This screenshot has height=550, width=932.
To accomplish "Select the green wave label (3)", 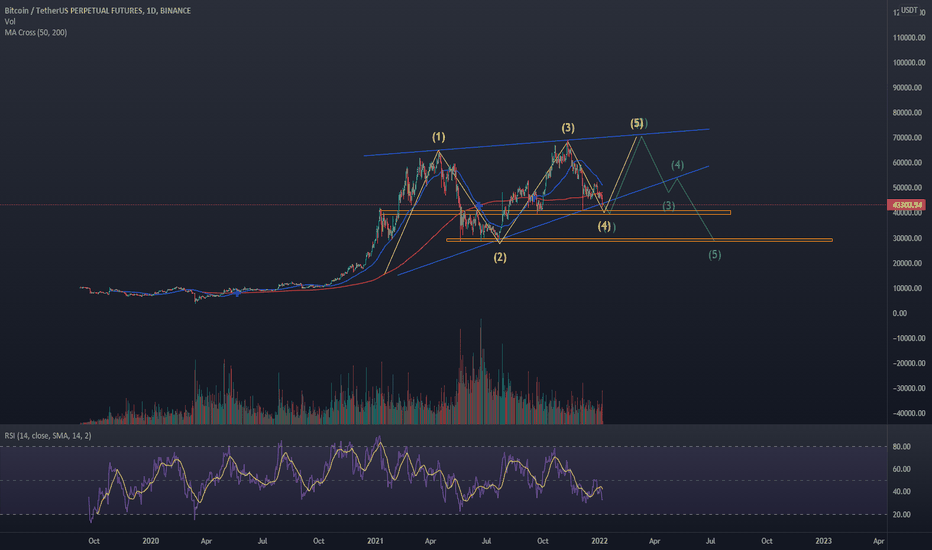I will [669, 206].
